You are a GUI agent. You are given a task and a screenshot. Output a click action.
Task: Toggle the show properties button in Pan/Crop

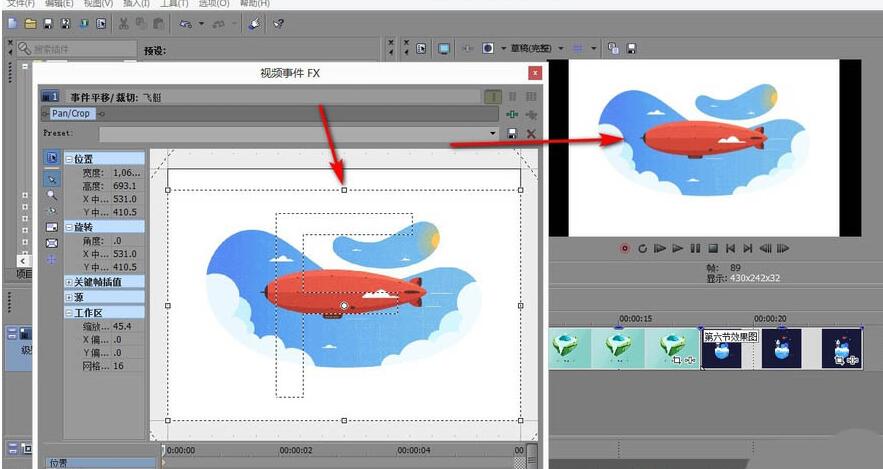(x=52, y=158)
